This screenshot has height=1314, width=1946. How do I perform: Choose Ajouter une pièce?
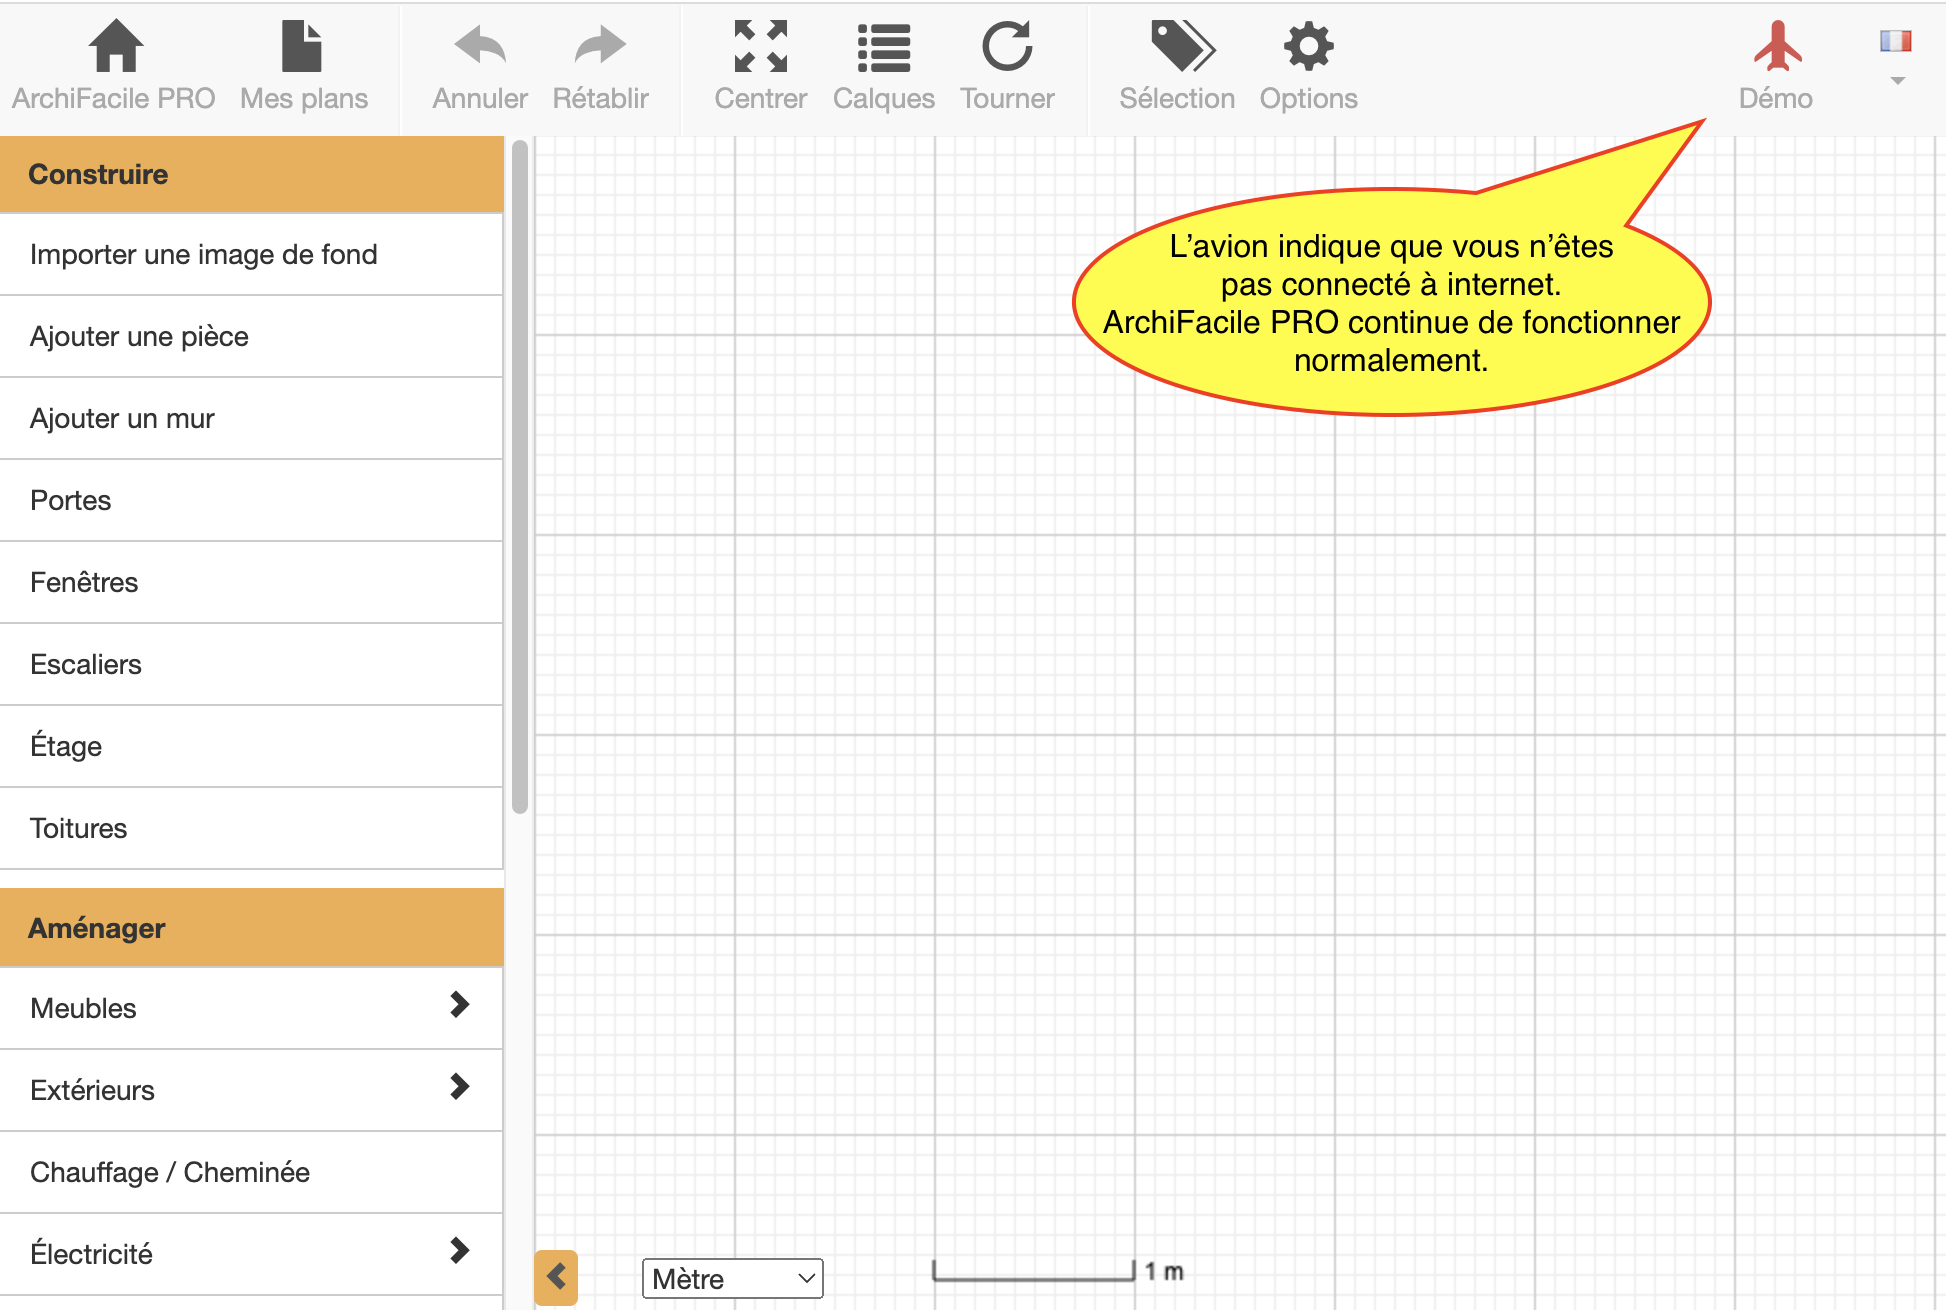click(139, 336)
